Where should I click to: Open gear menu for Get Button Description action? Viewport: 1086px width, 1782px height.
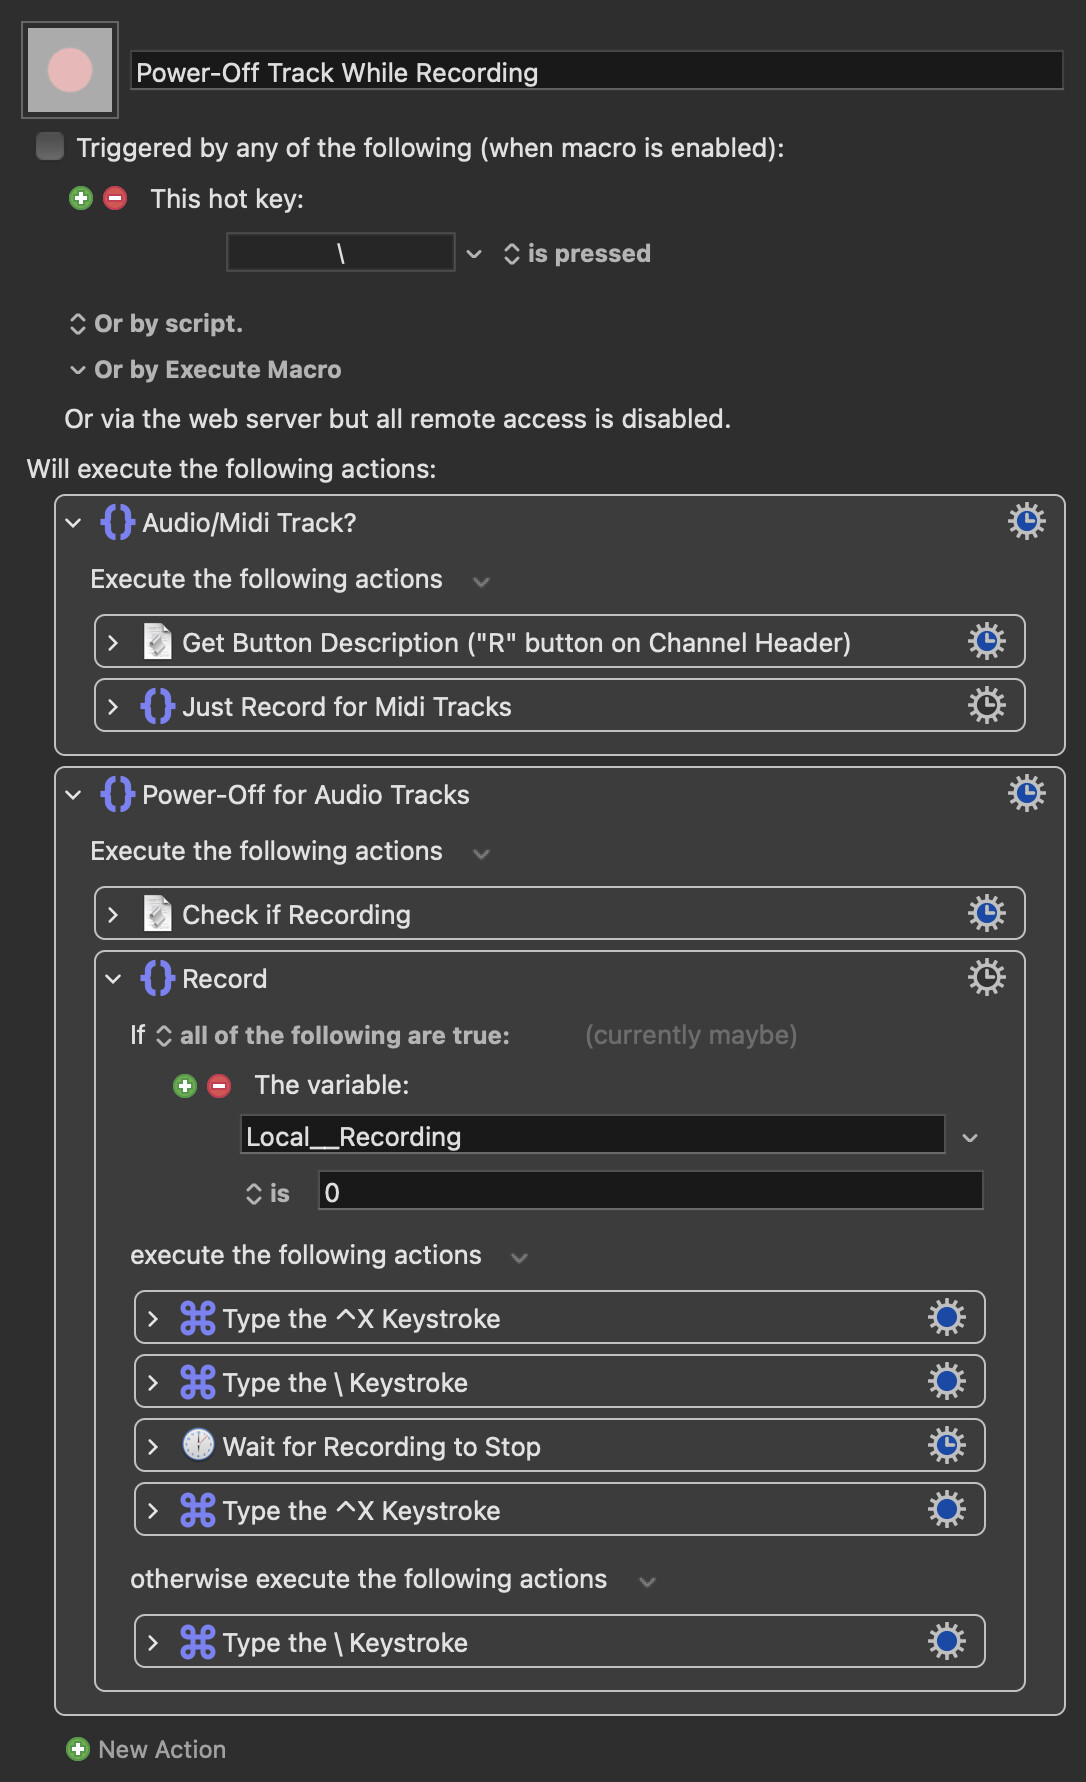tap(986, 642)
